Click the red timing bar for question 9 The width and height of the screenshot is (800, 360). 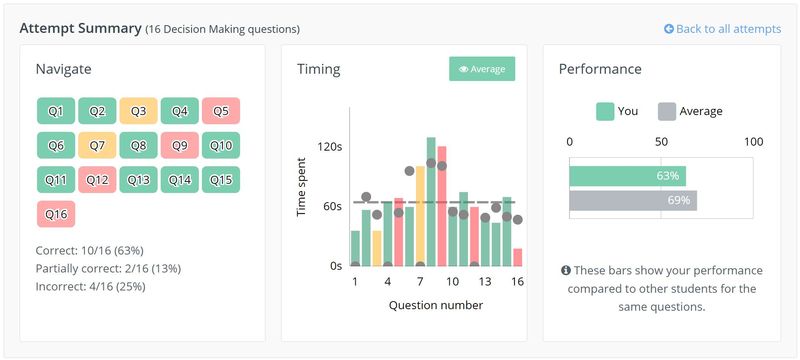click(x=442, y=206)
